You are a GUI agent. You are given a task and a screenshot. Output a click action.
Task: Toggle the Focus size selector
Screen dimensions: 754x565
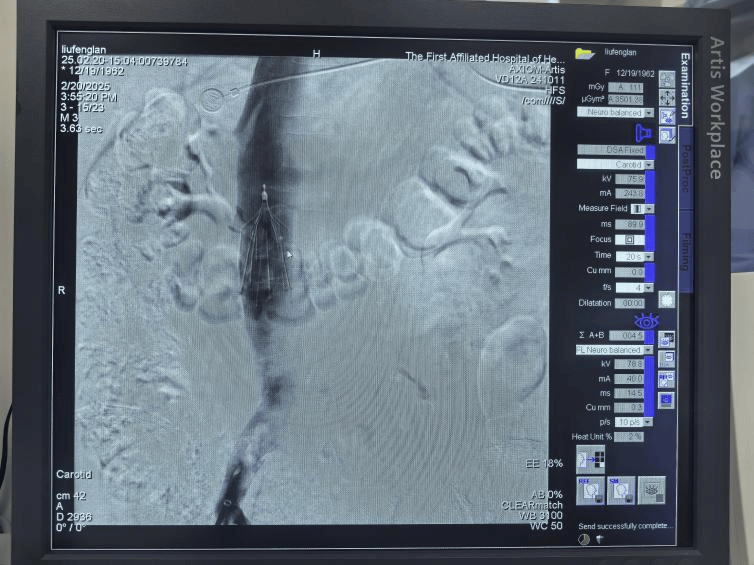click(630, 240)
